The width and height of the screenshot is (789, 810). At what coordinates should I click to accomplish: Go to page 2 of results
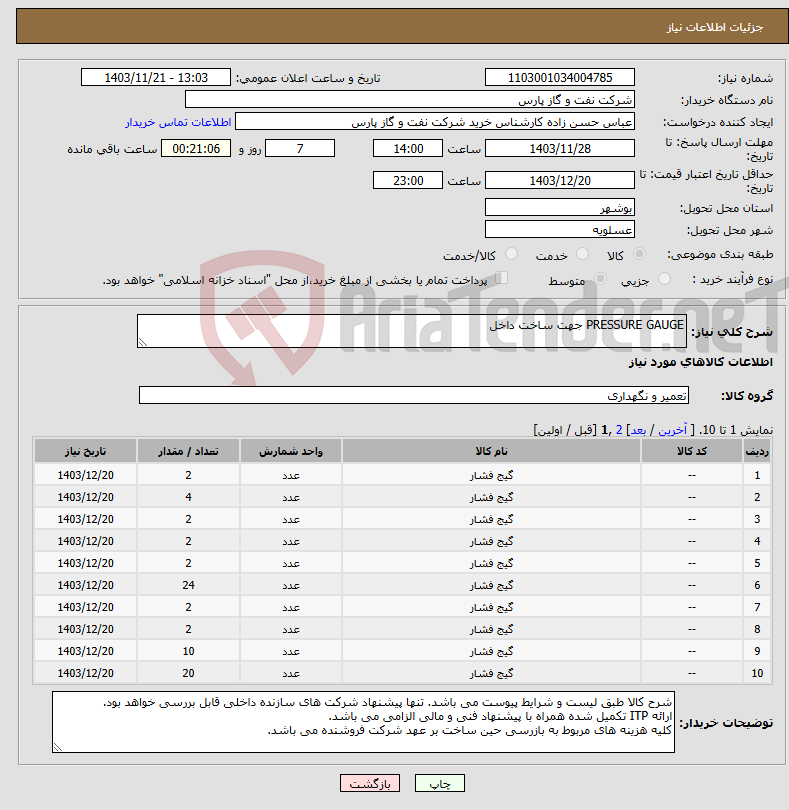click(x=619, y=430)
